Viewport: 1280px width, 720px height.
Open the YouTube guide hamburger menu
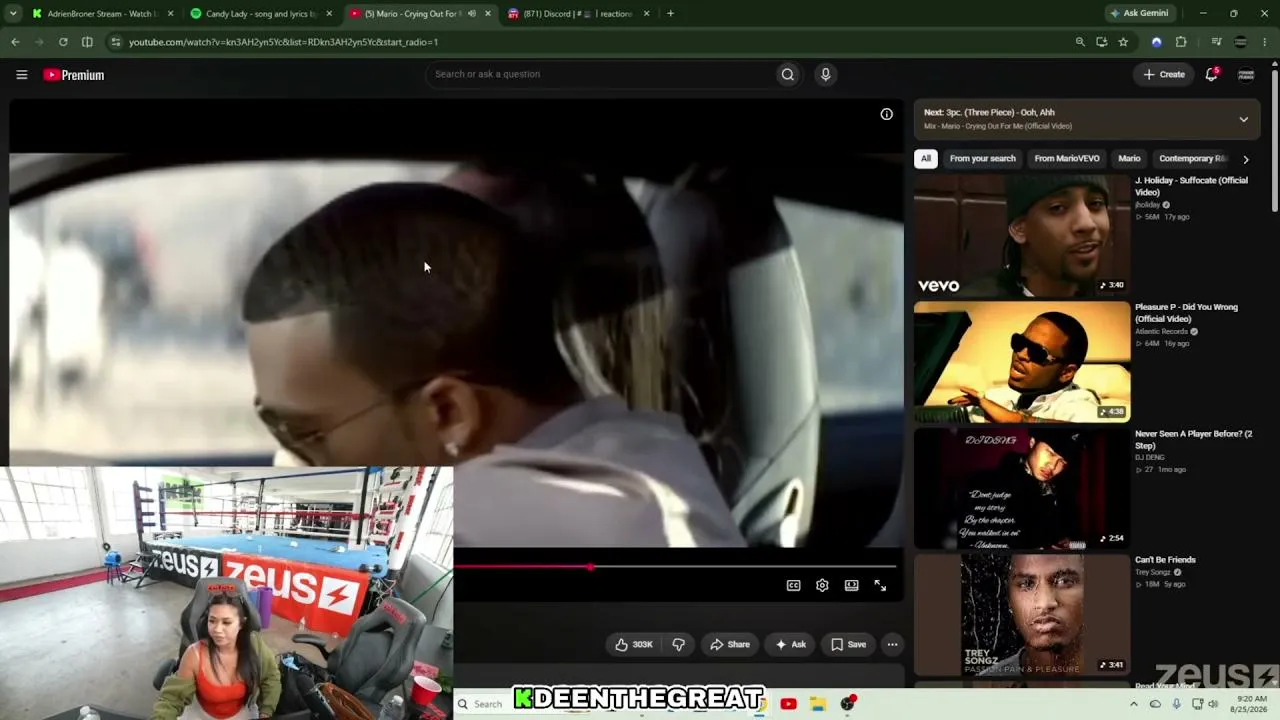tap(21, 75)
